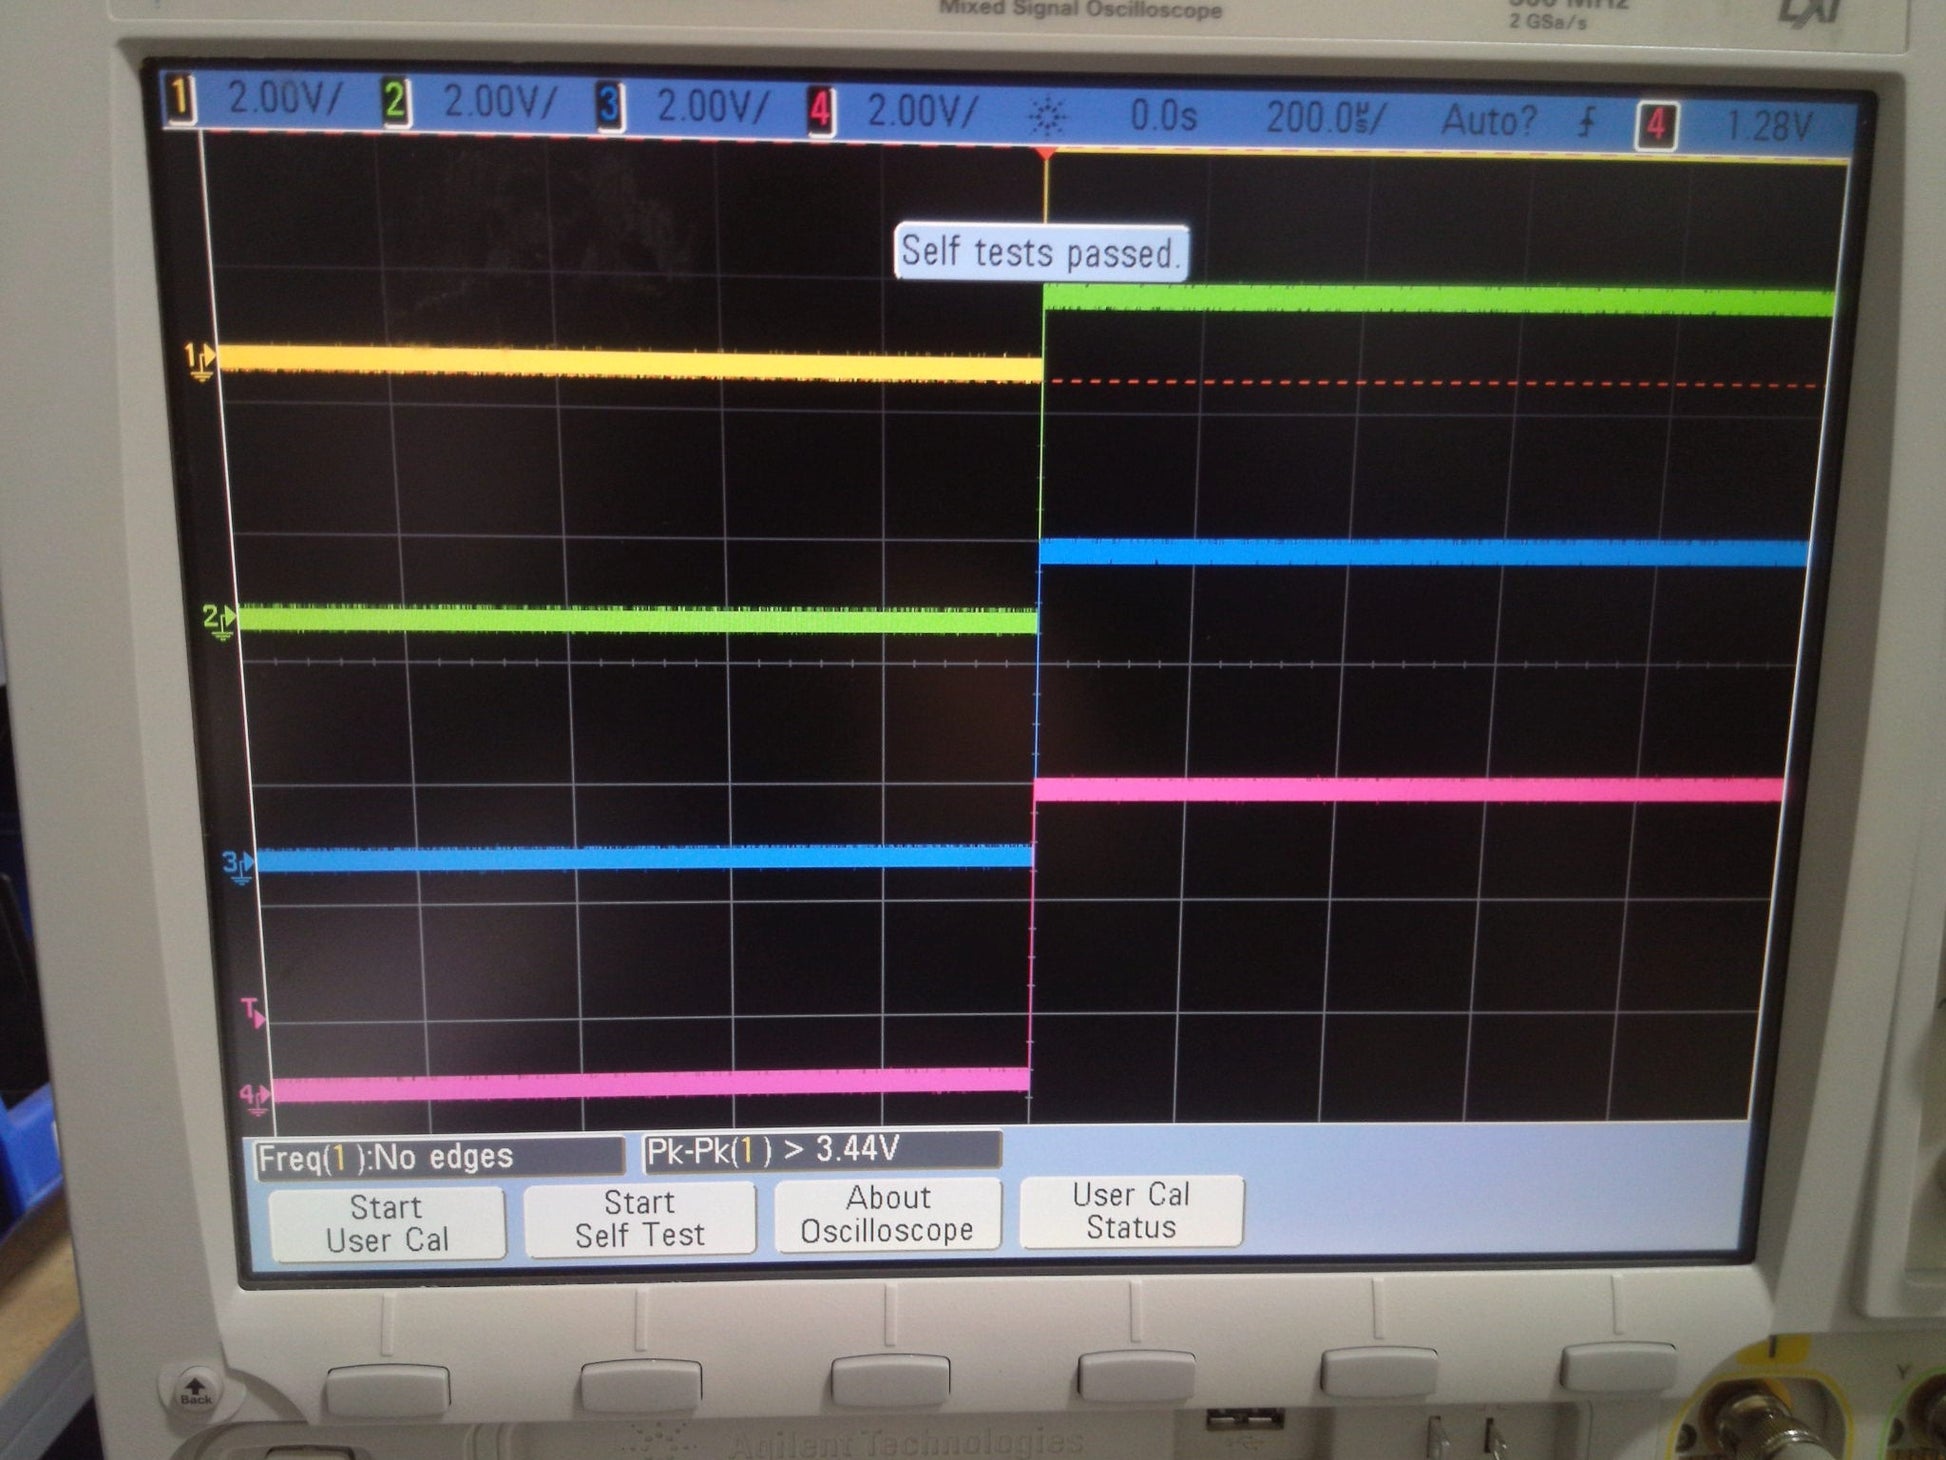Click the trigger level T marker
This screenshot has width=1946, height=1460.
click(254, 1012)
